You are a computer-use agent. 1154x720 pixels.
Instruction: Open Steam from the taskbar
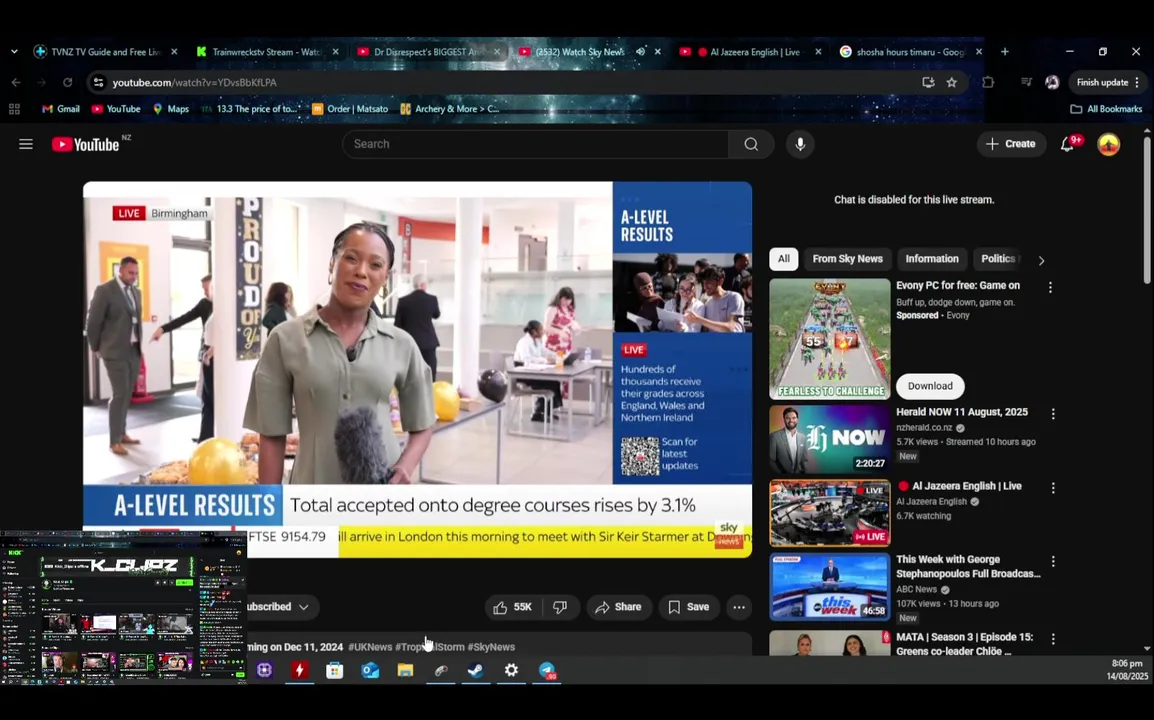(475, 670)
